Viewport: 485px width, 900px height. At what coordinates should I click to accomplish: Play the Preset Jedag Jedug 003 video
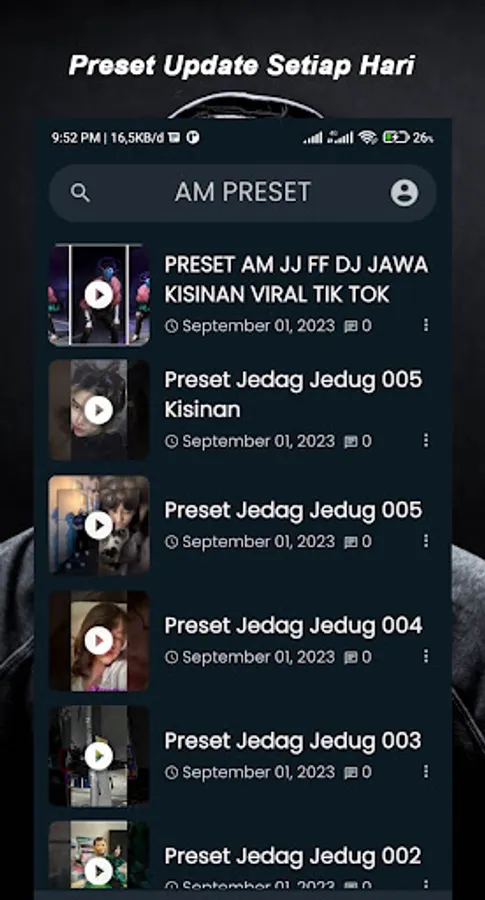(x=99, y=756)
